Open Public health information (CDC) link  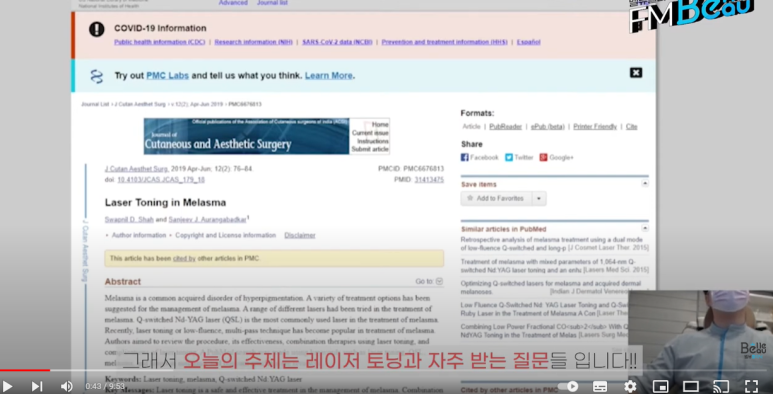160,42
